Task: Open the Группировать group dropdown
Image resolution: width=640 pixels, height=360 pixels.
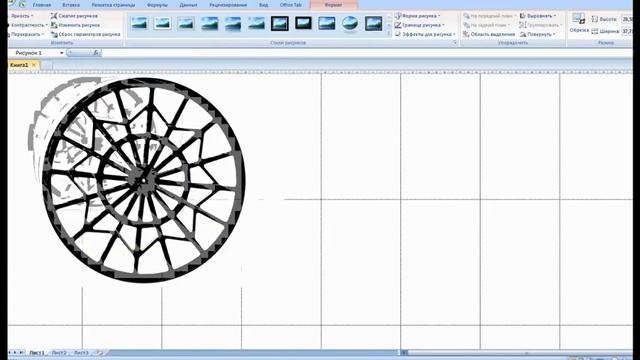Action: pos(540,25)
